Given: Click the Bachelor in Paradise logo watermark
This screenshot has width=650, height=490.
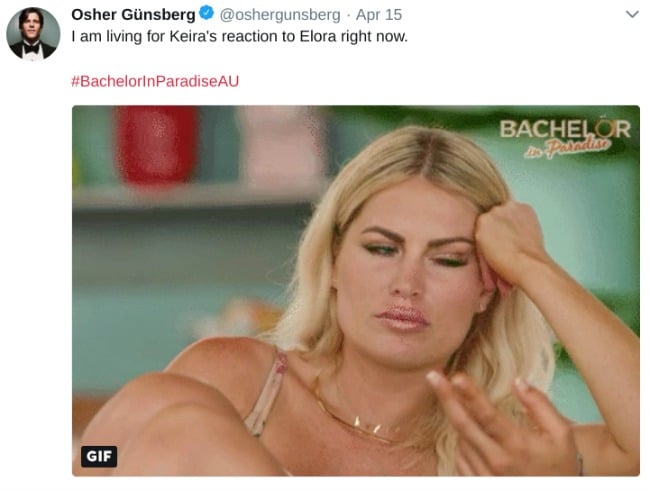Looking at the screenshot, I should 565,138.
